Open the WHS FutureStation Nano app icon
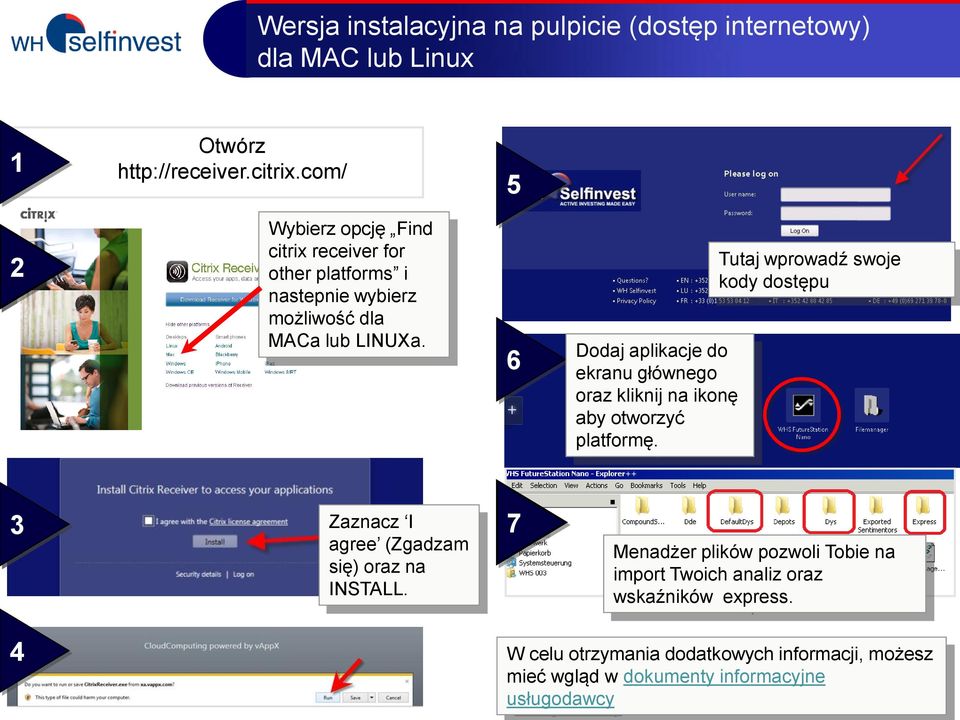Screen dimensions: 960x720 point(803,406)
